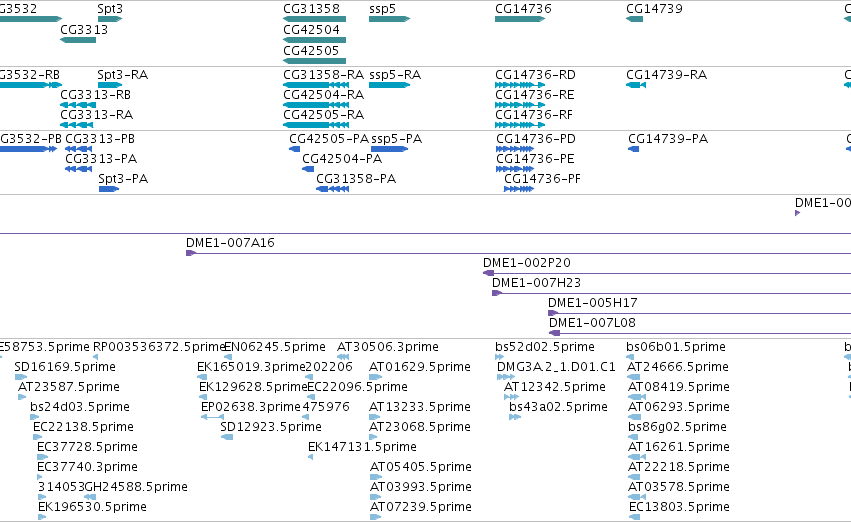Select the CG14736-RD transcript
851x522 pixels.
pos(520,85)
